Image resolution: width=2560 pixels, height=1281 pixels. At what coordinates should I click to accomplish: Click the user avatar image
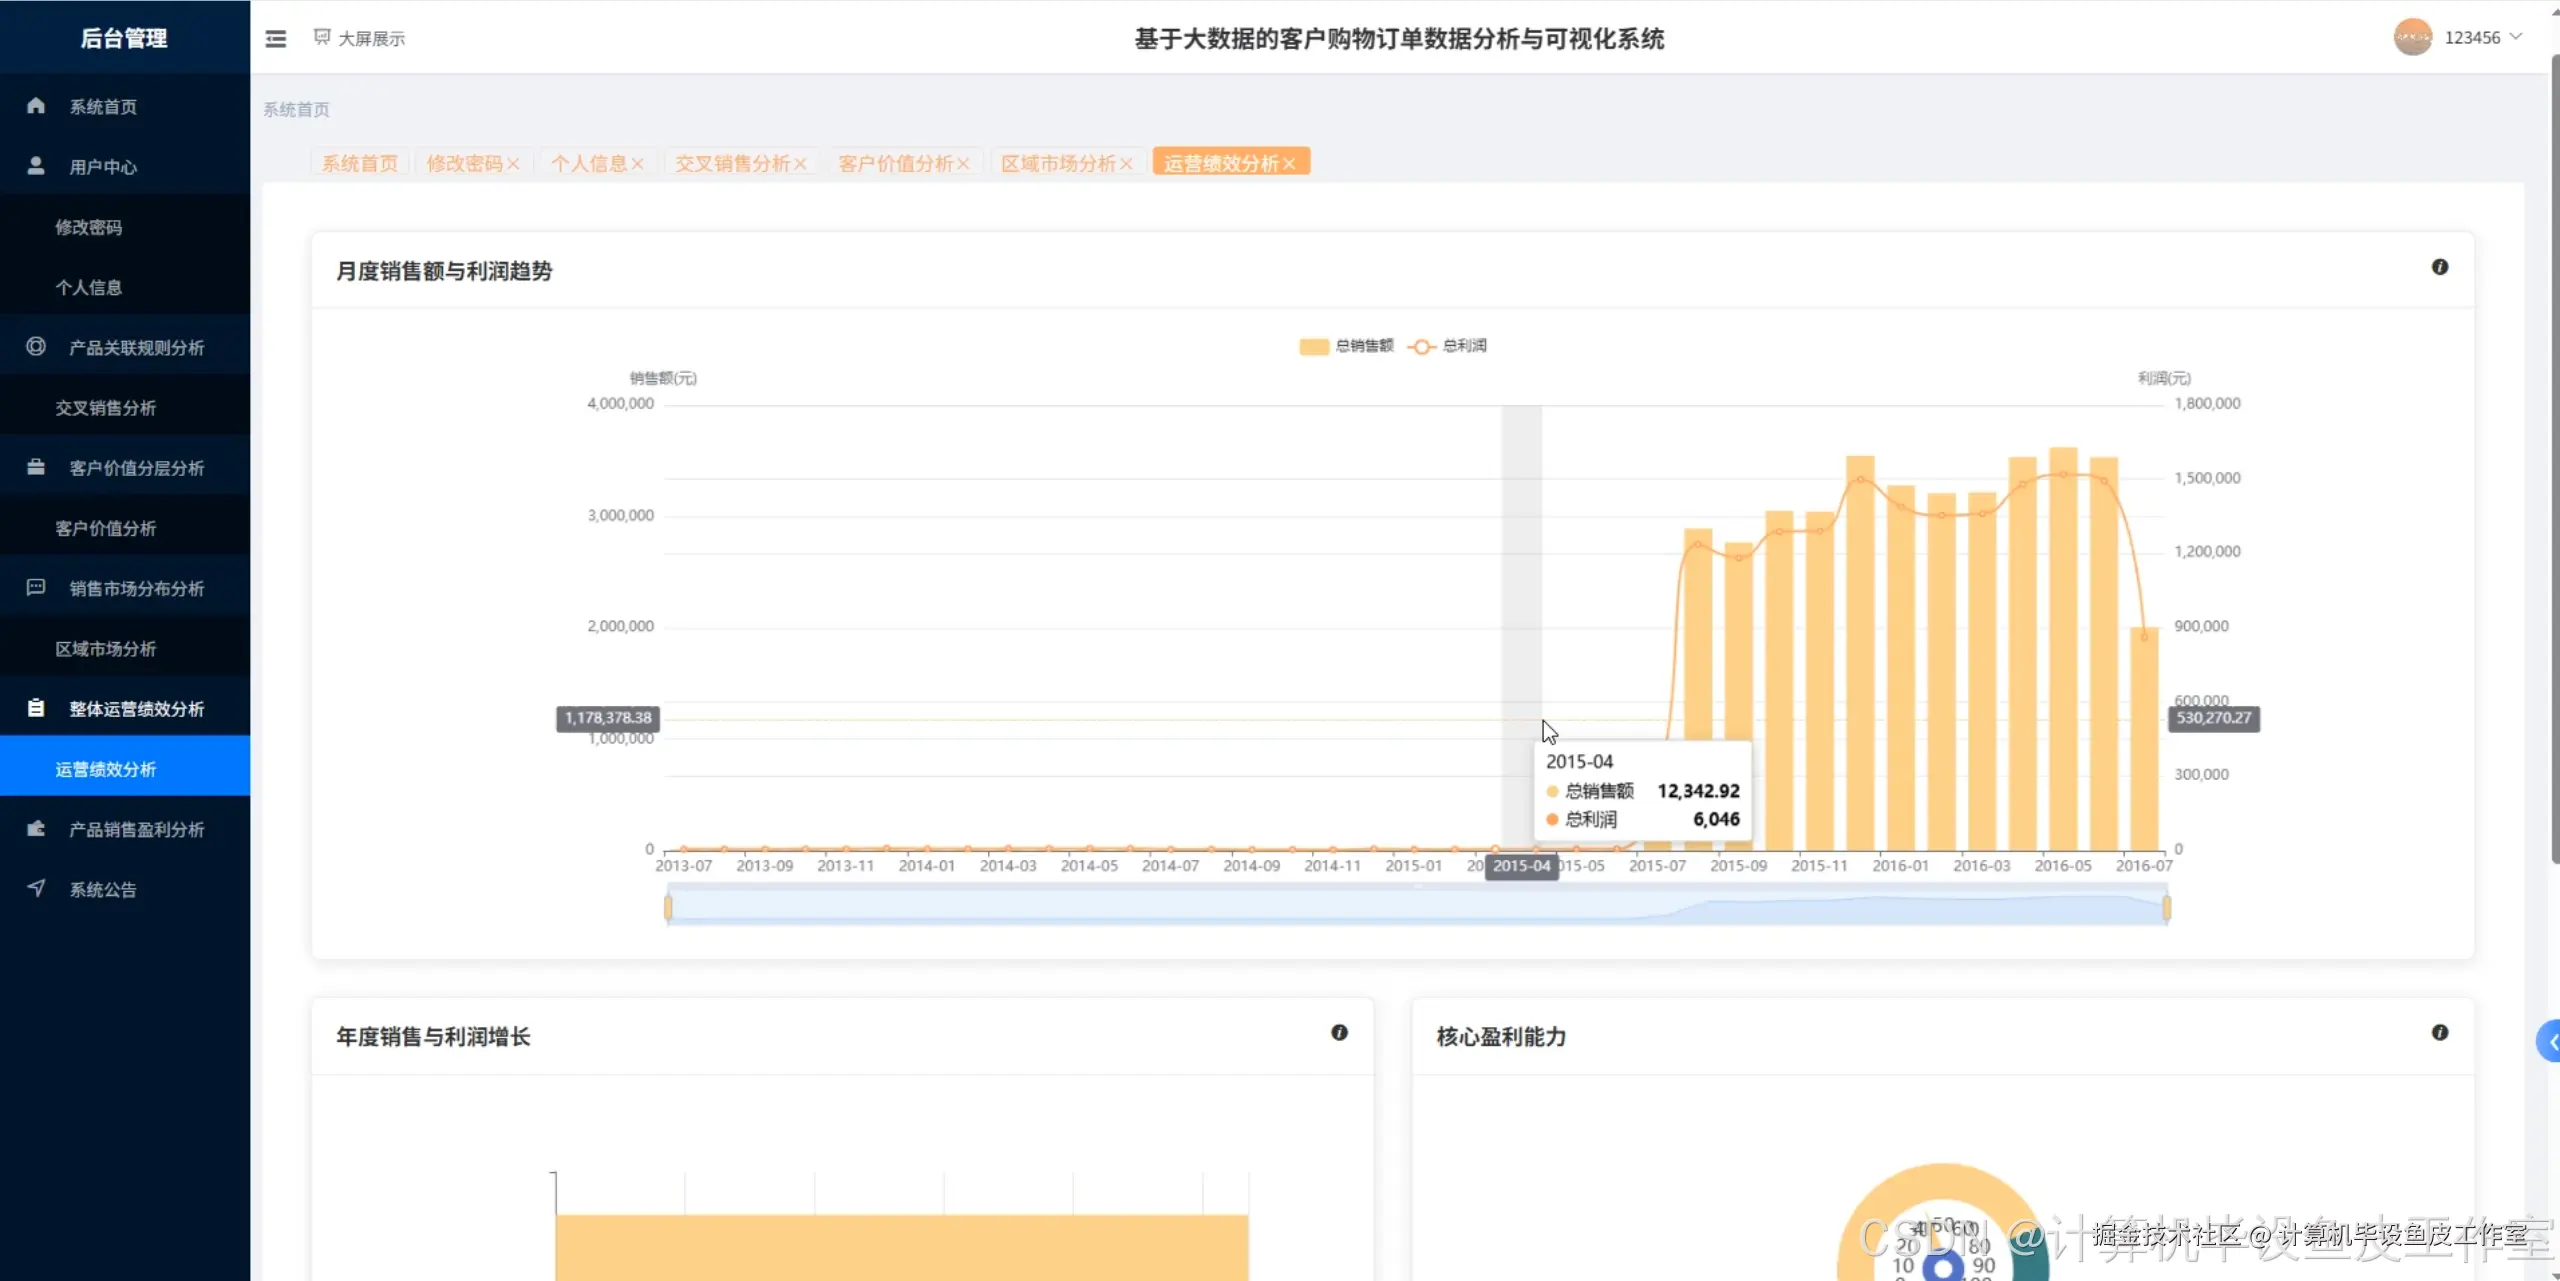(2412, 37)
